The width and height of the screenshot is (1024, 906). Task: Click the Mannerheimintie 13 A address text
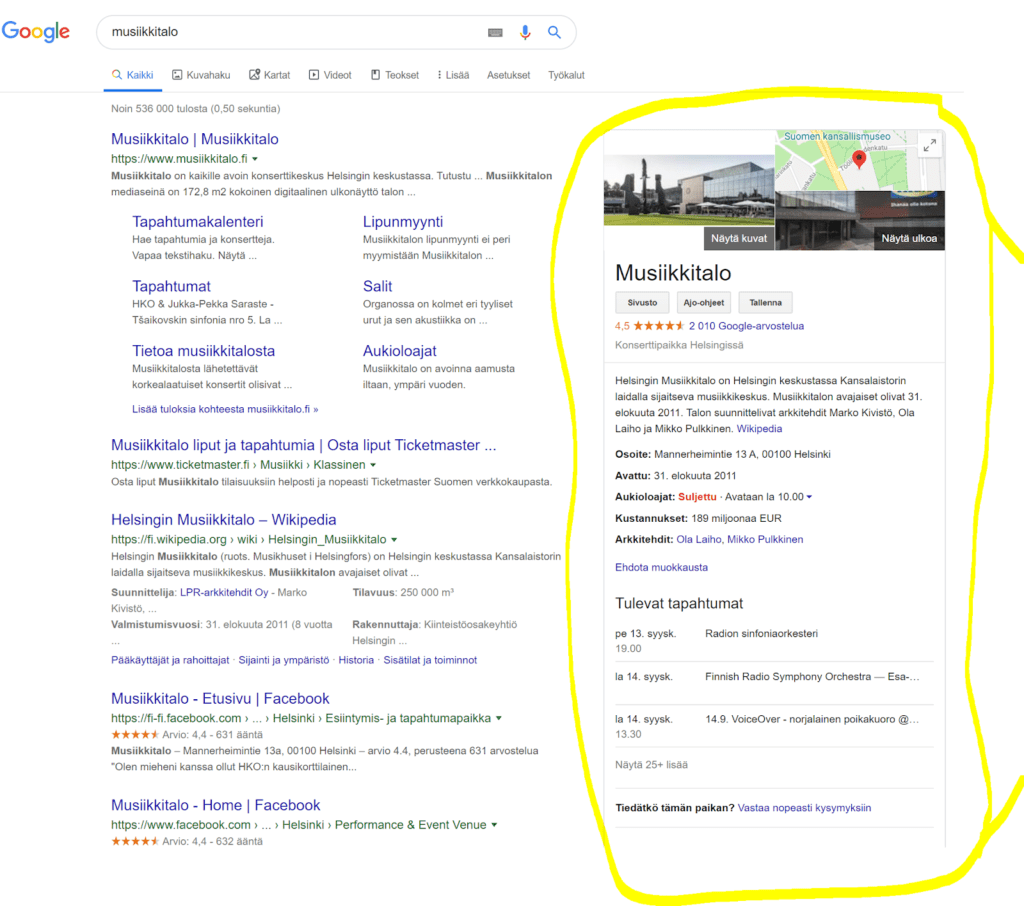pos(743,455)
